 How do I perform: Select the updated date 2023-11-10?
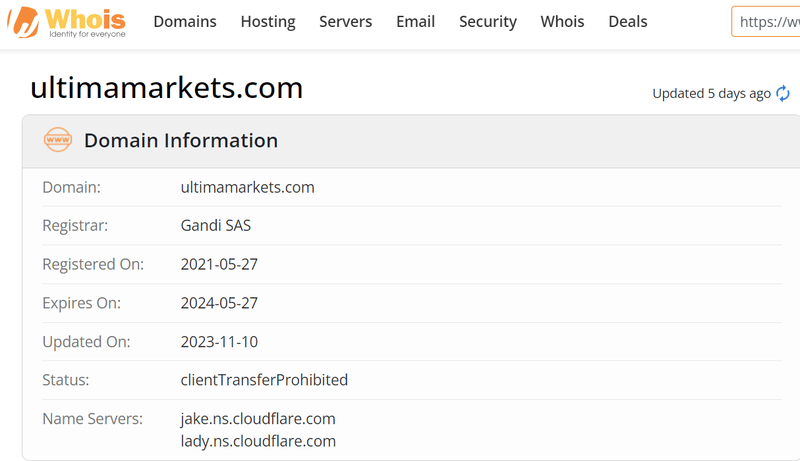[219, 342]
